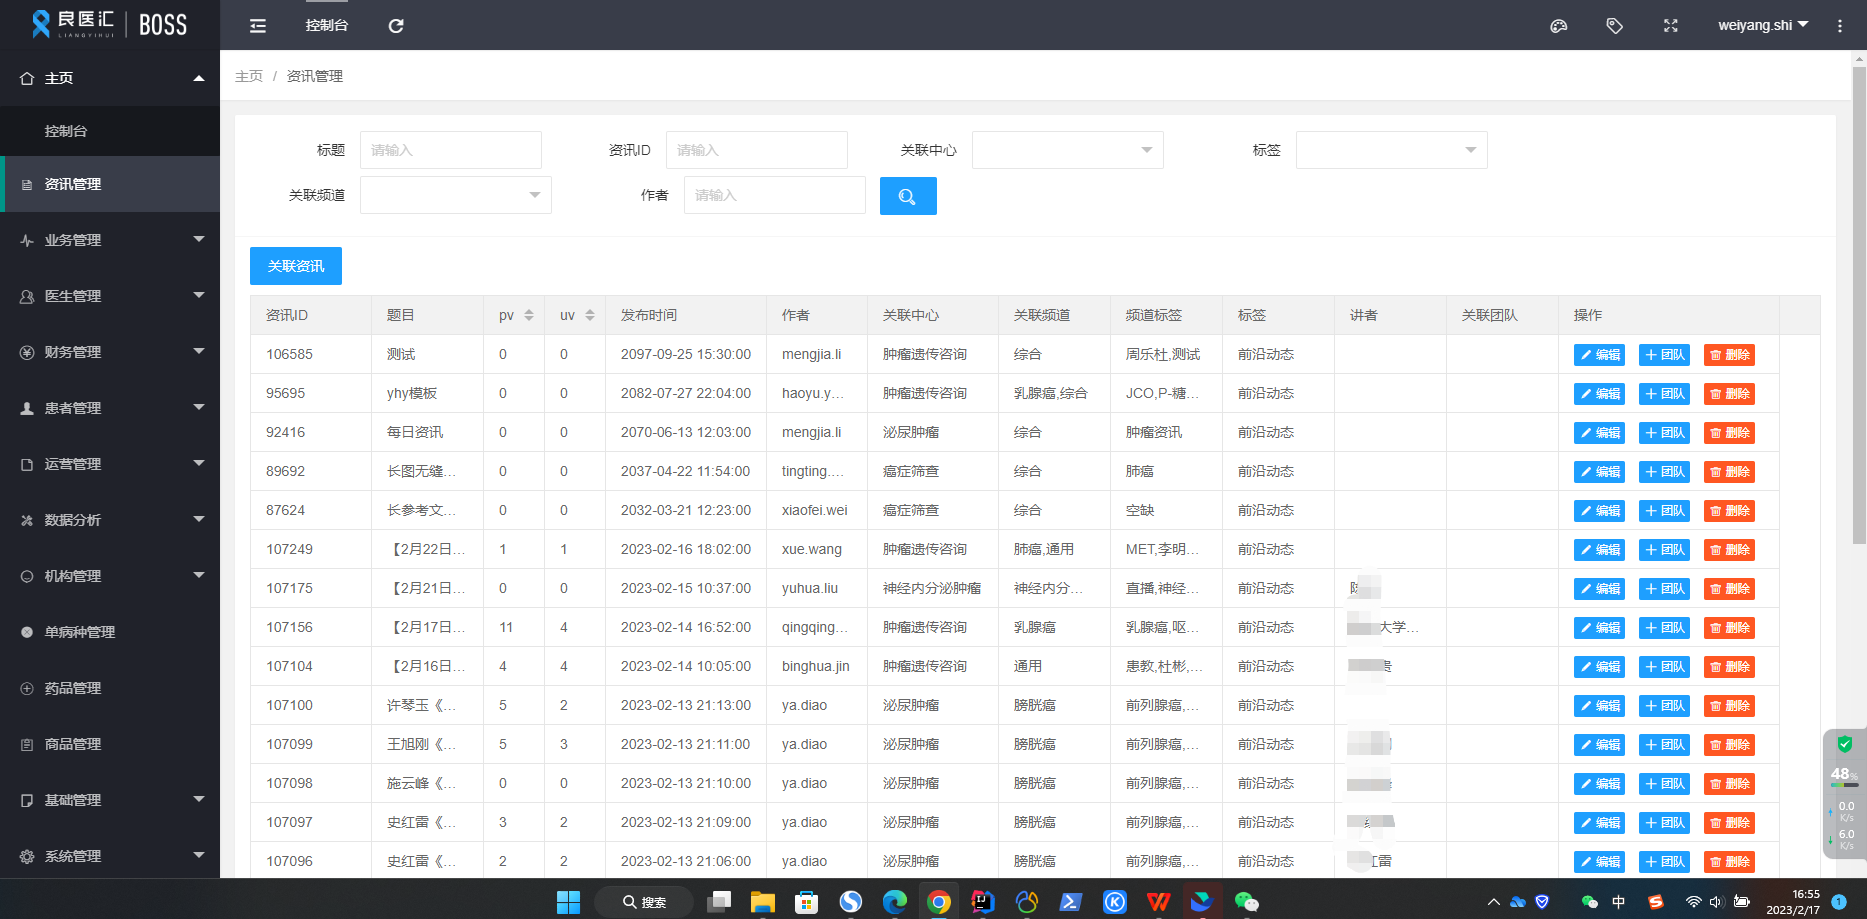Click the volume speaker tray icon
The width and height of the screenshot is (1867, 919).
1716,902
